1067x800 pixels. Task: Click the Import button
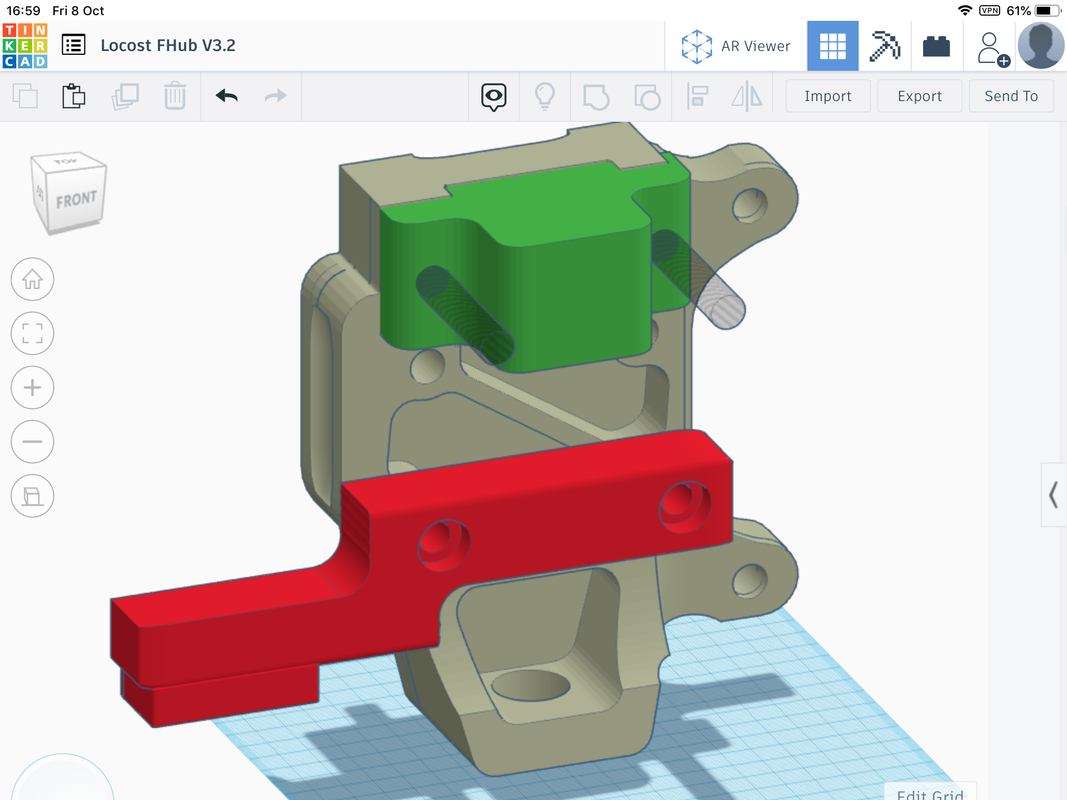point(827,96)
